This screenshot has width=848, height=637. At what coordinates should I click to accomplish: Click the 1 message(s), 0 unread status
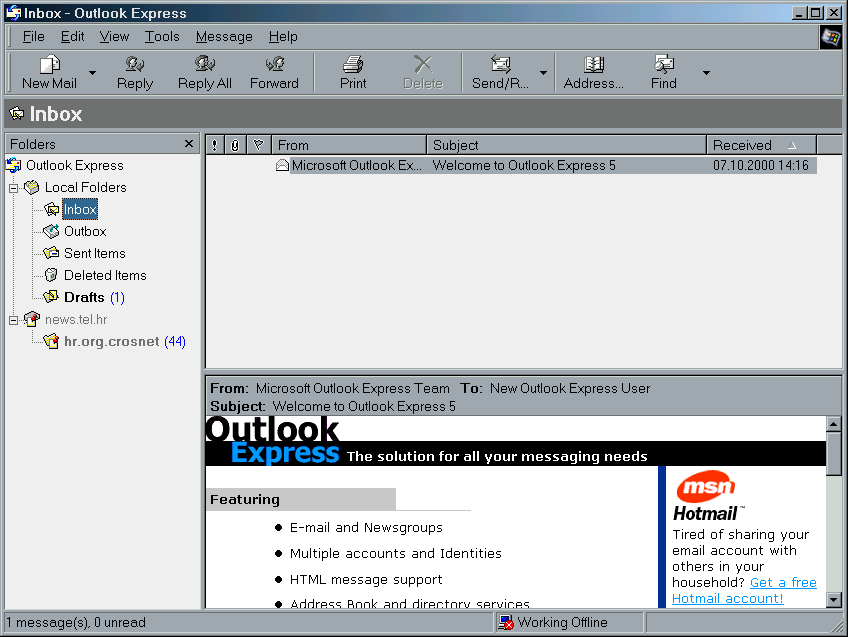76,622
